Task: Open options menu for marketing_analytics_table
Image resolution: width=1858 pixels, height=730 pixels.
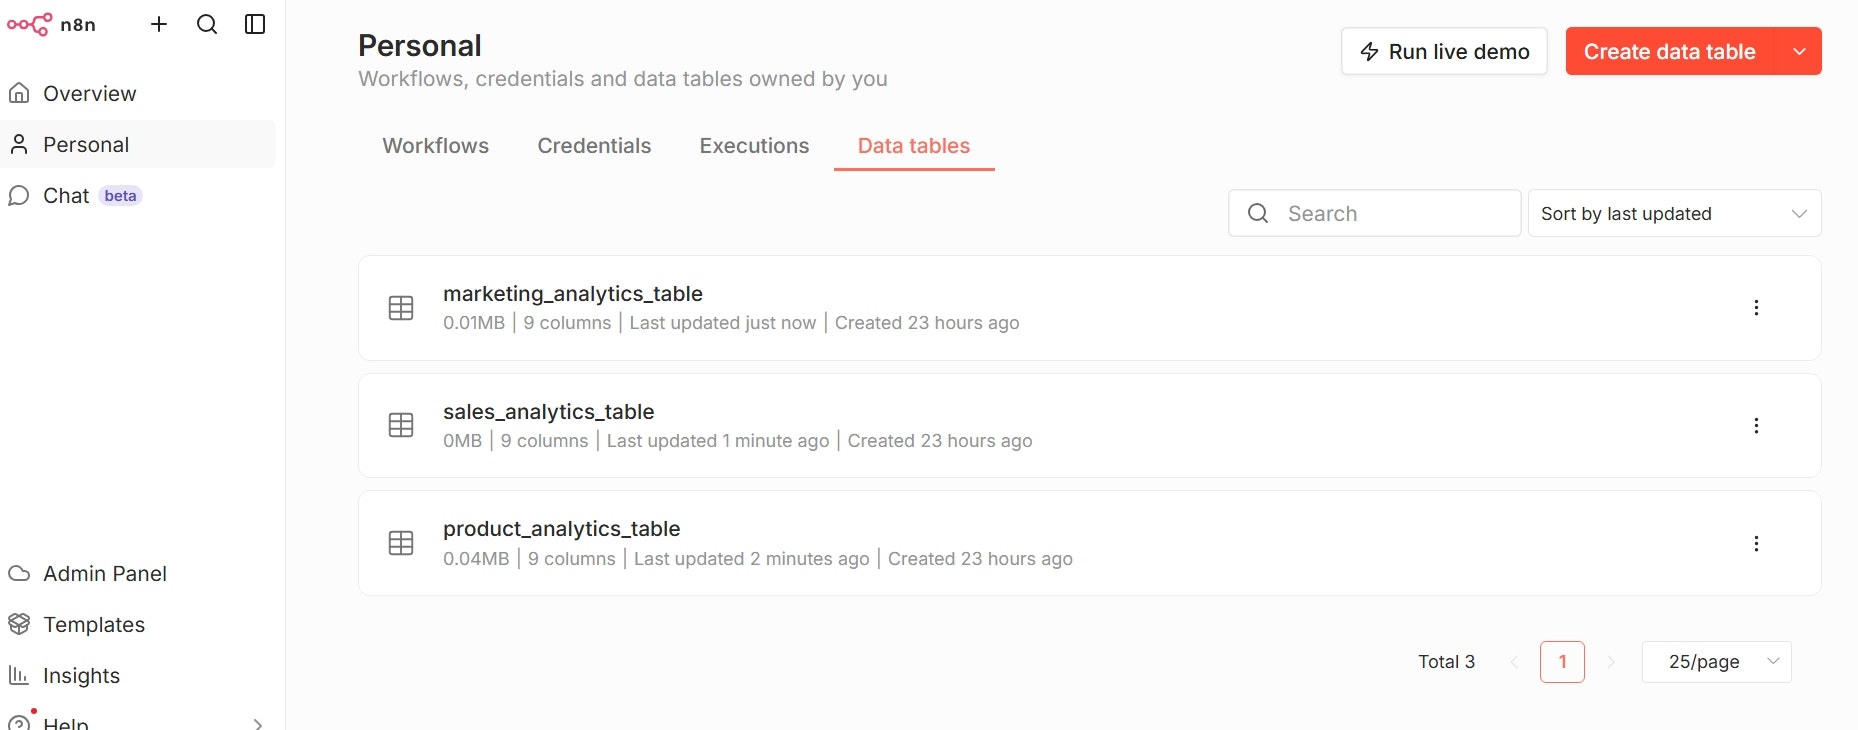Action: [x=1756, y=308]
